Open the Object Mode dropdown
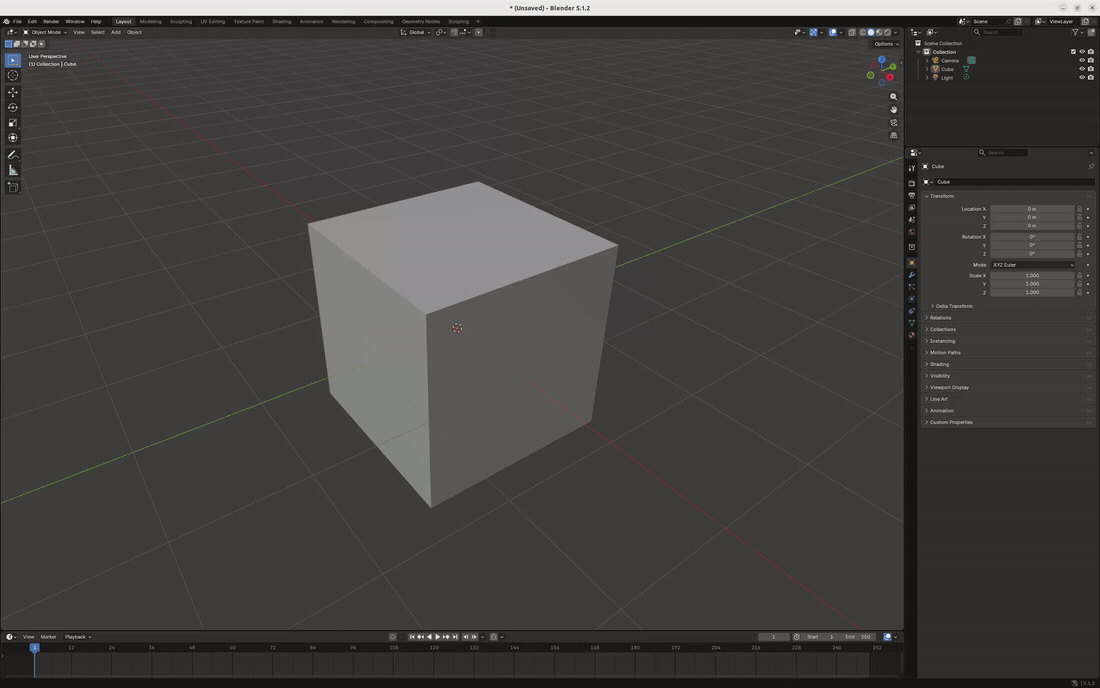 (45, 32)
